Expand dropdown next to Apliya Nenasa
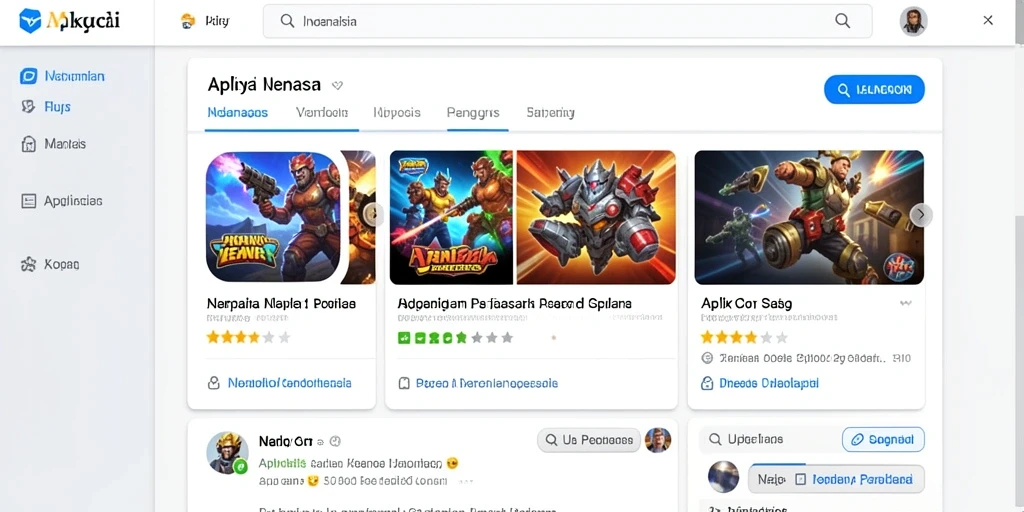The width and height of the screenshot is (1024, 512). click(x=337, y=86)
